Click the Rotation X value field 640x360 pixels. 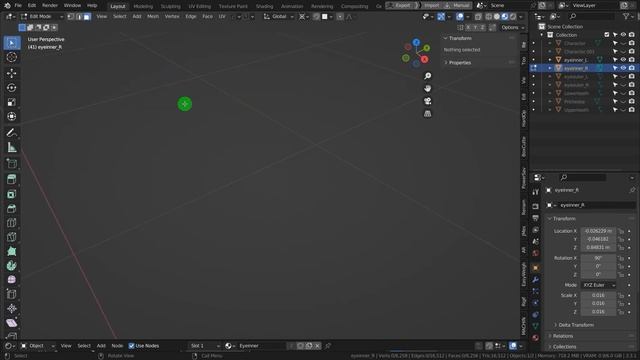(x=598, y=258)
